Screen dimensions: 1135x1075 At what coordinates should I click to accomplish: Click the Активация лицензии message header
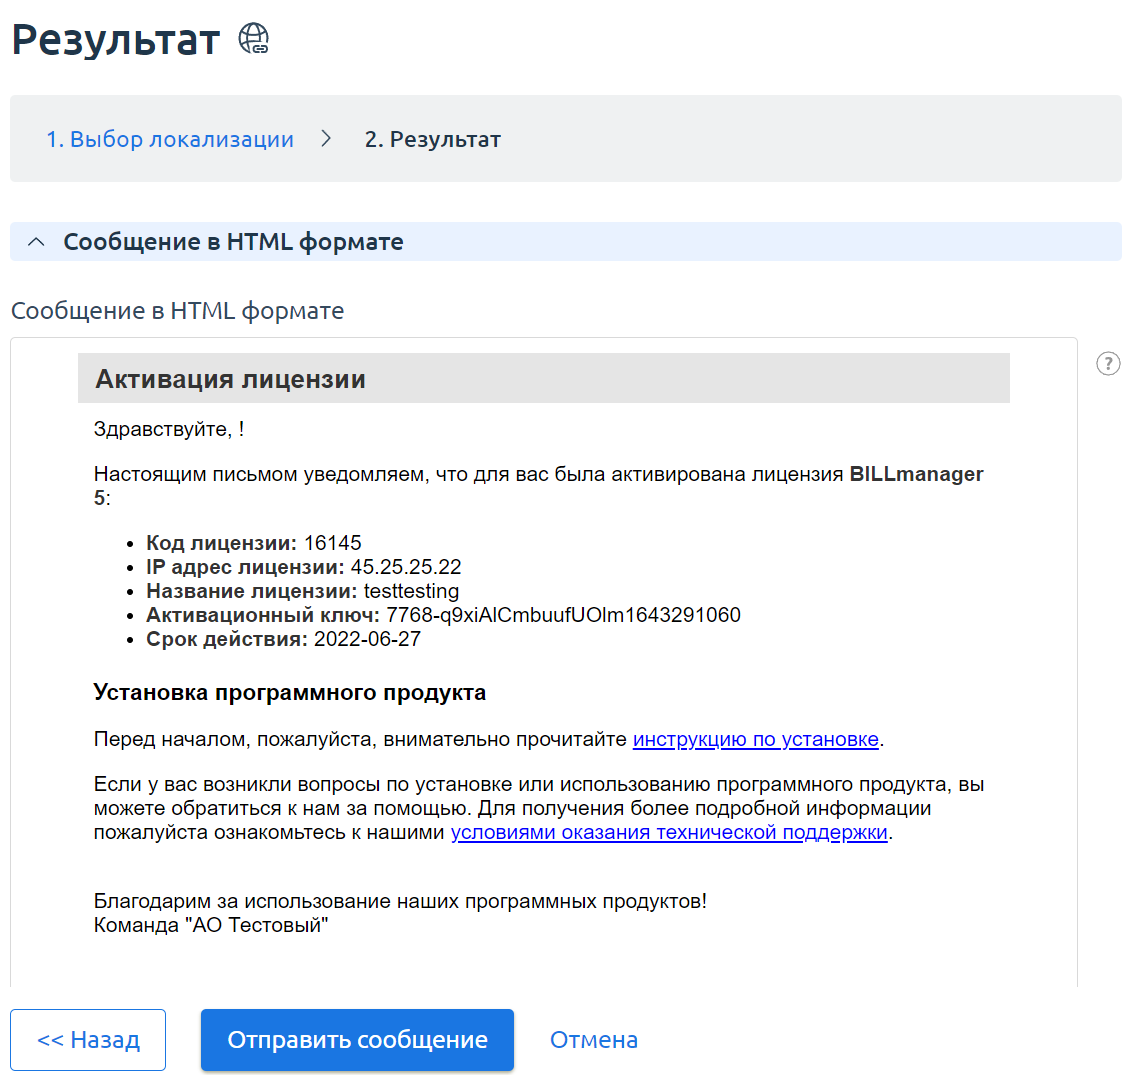pos(231,379)
